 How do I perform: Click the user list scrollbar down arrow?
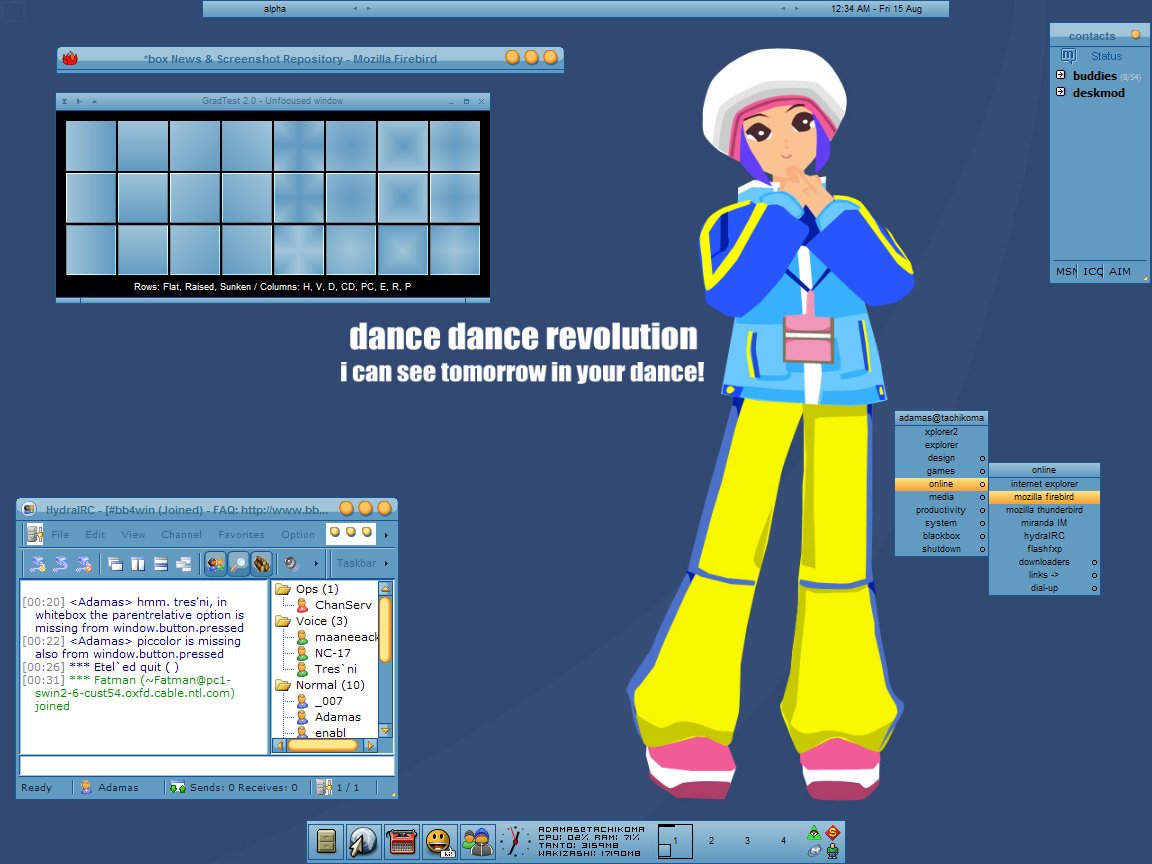click(385, 731)
